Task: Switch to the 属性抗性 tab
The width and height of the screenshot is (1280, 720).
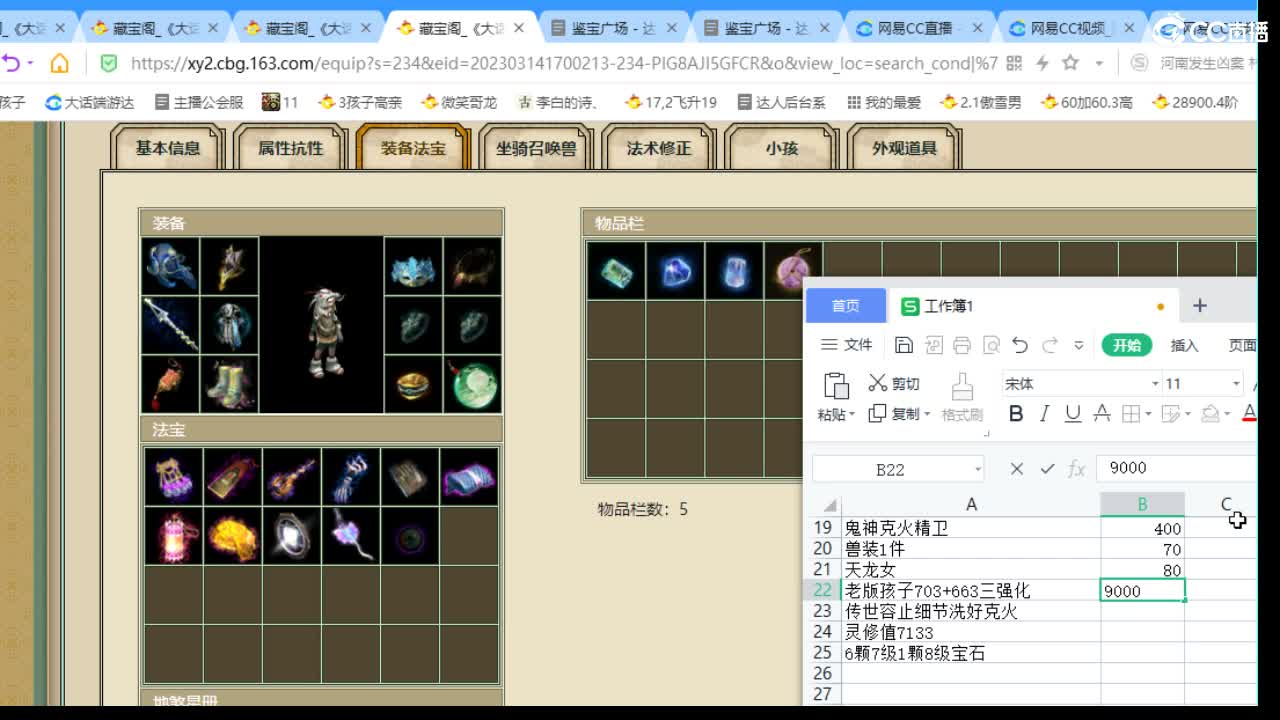Action: click(291, 148)
